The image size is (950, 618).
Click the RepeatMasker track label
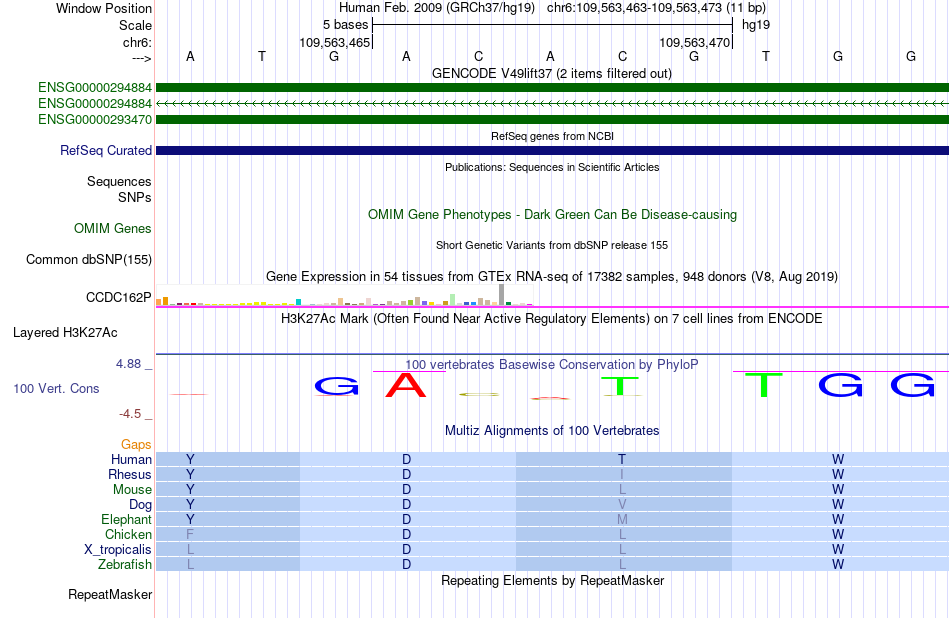[x=110, y=595]
